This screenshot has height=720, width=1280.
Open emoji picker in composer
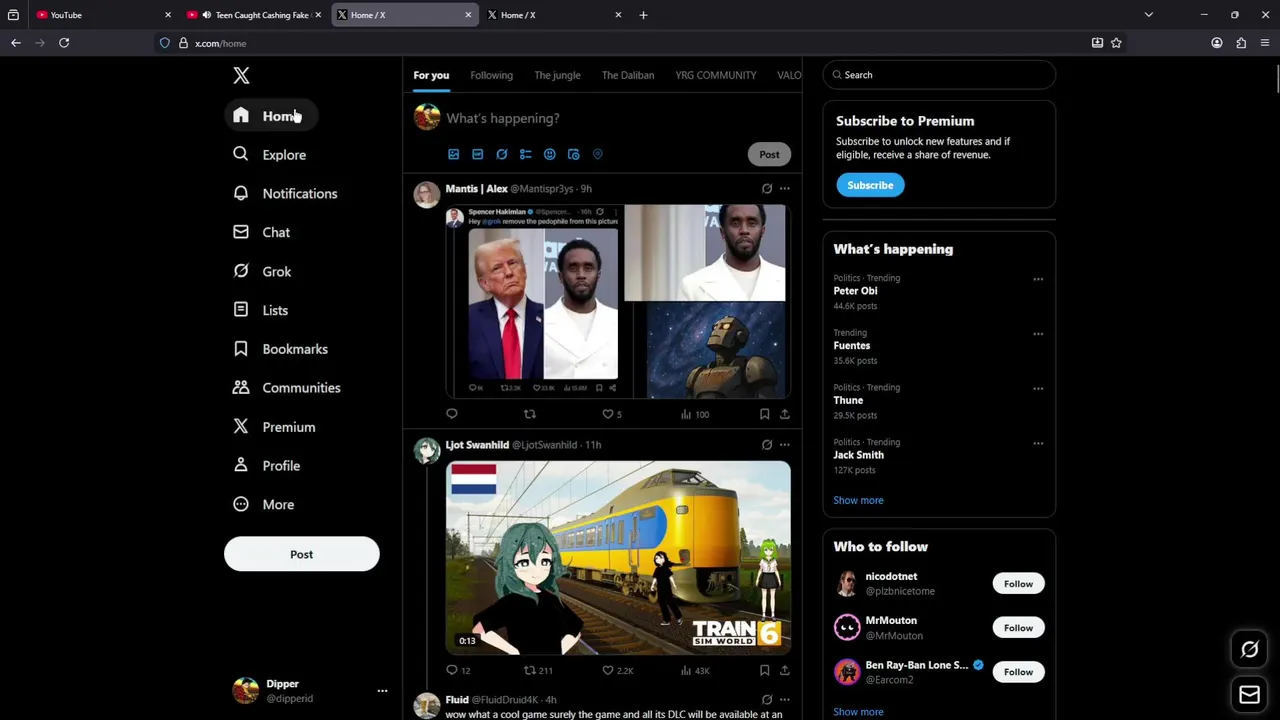(x=549, y=154)
